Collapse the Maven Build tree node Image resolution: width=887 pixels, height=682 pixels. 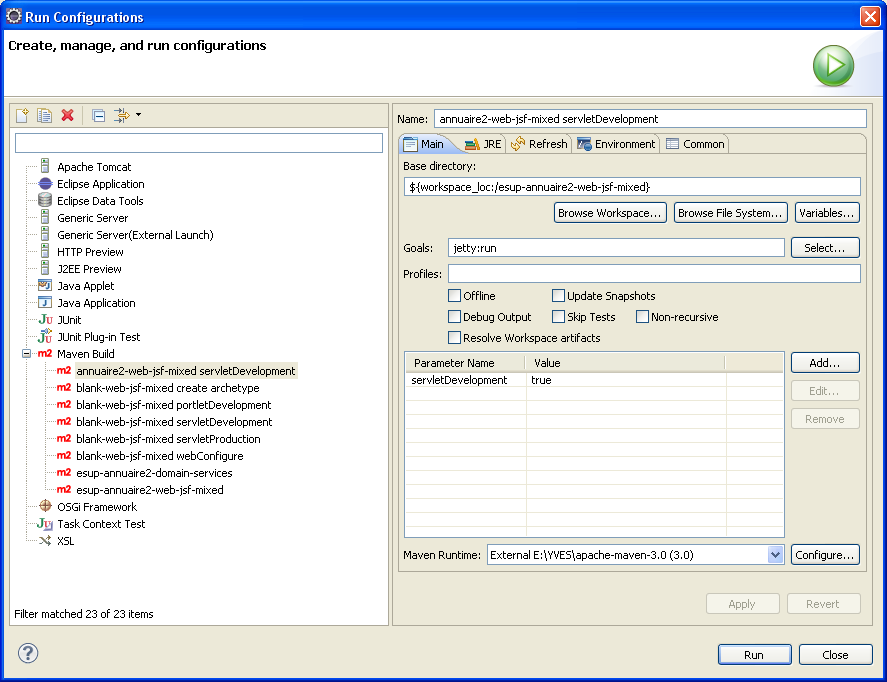pos(27,354)
